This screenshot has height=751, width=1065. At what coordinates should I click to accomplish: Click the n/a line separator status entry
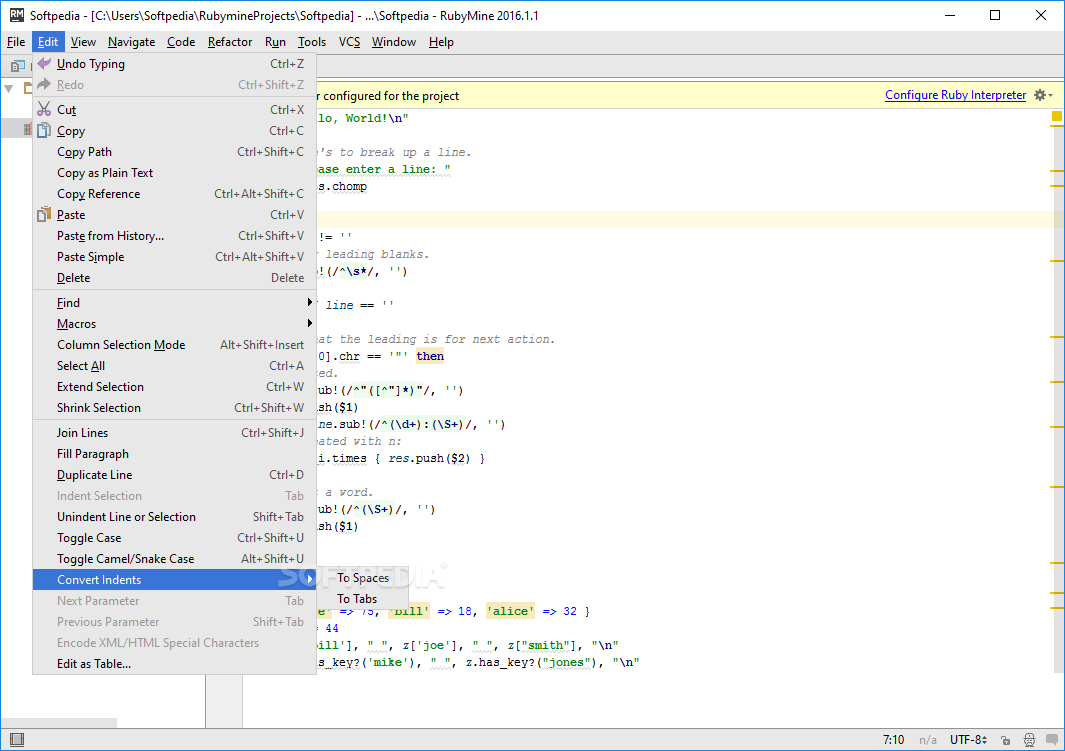pos(928,740)
